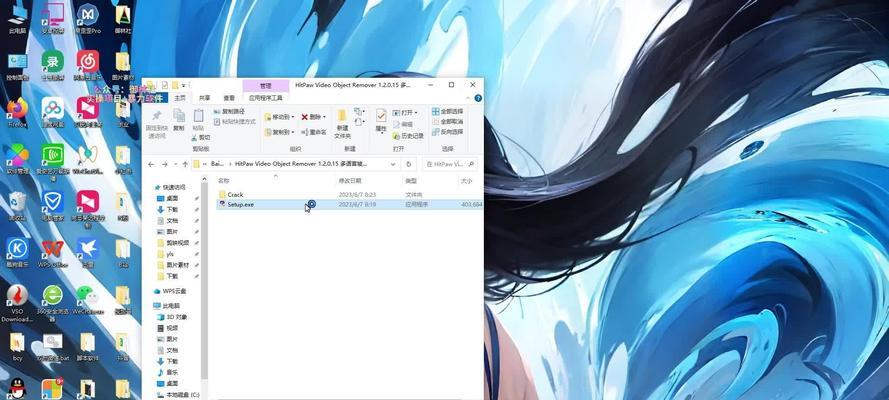Open the 此电脑 desktop icon

coord(18,18)
